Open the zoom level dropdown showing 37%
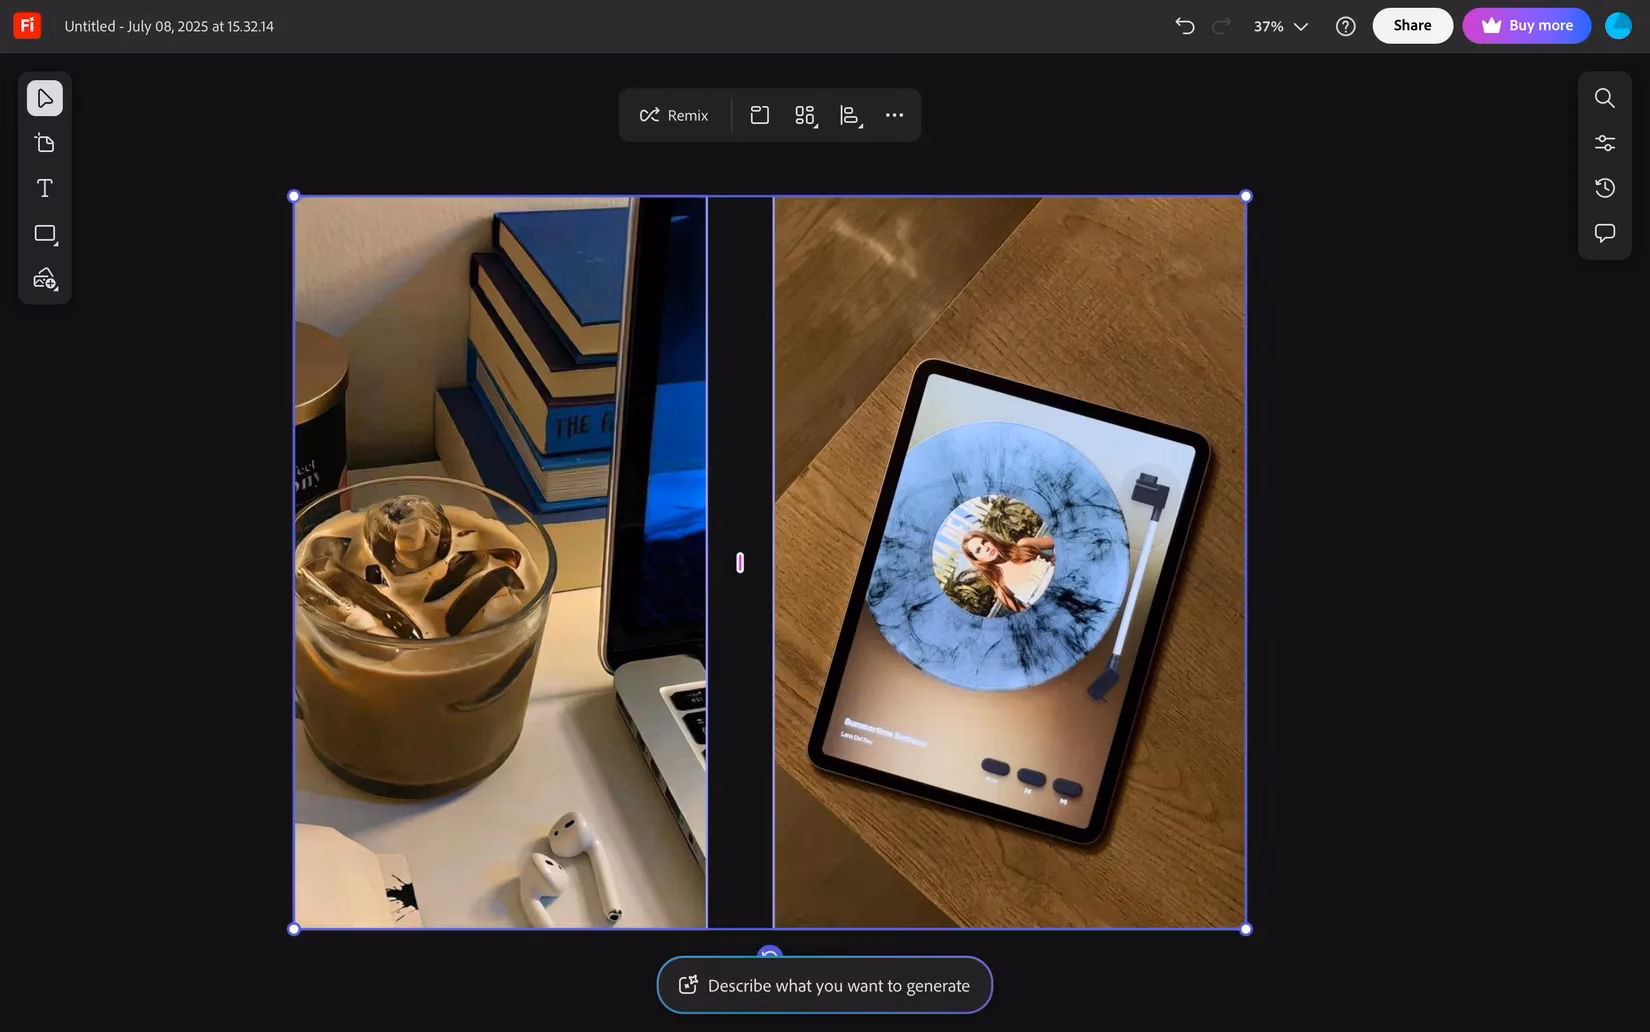1650x1032 pixels. pos(1280,26)
